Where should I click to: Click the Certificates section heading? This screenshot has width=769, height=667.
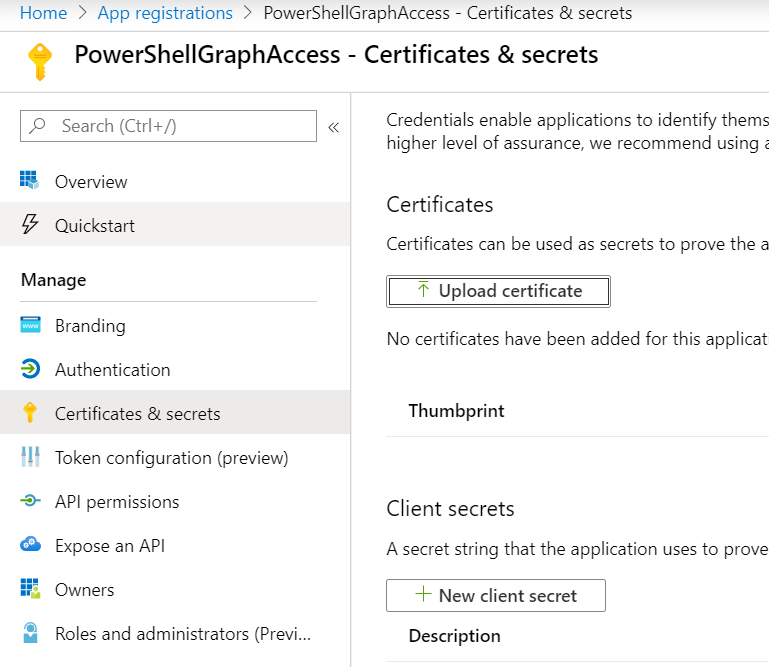tap(439, 205)
